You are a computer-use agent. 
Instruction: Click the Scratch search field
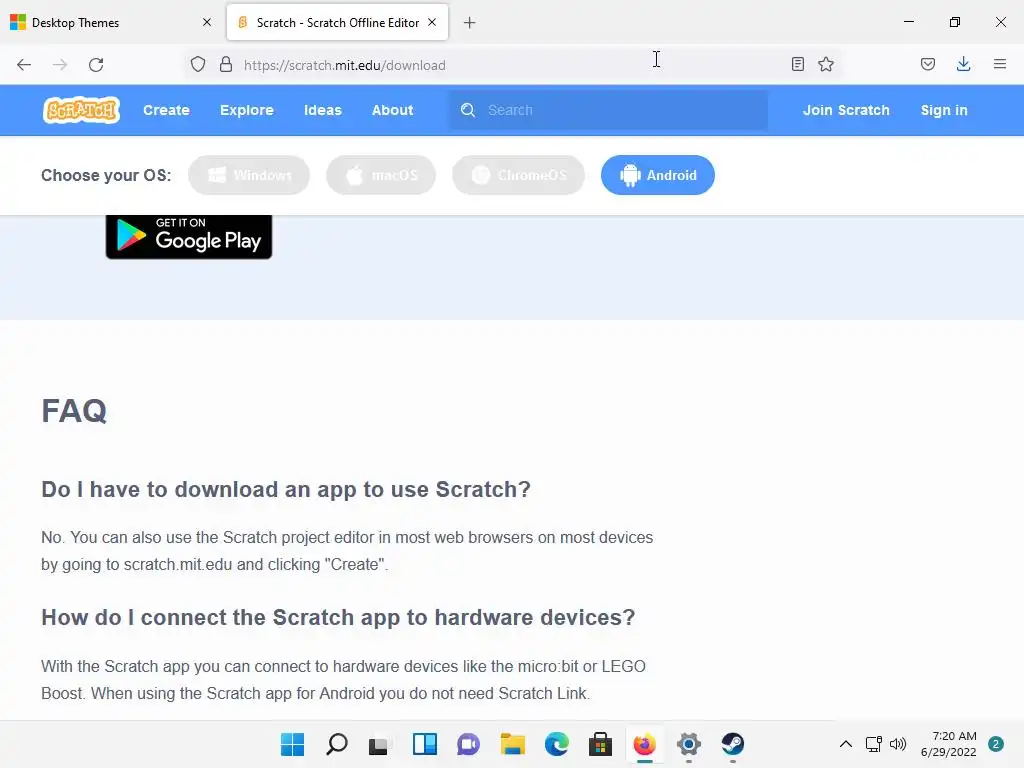pyautogui.click(x=608, y=110)
